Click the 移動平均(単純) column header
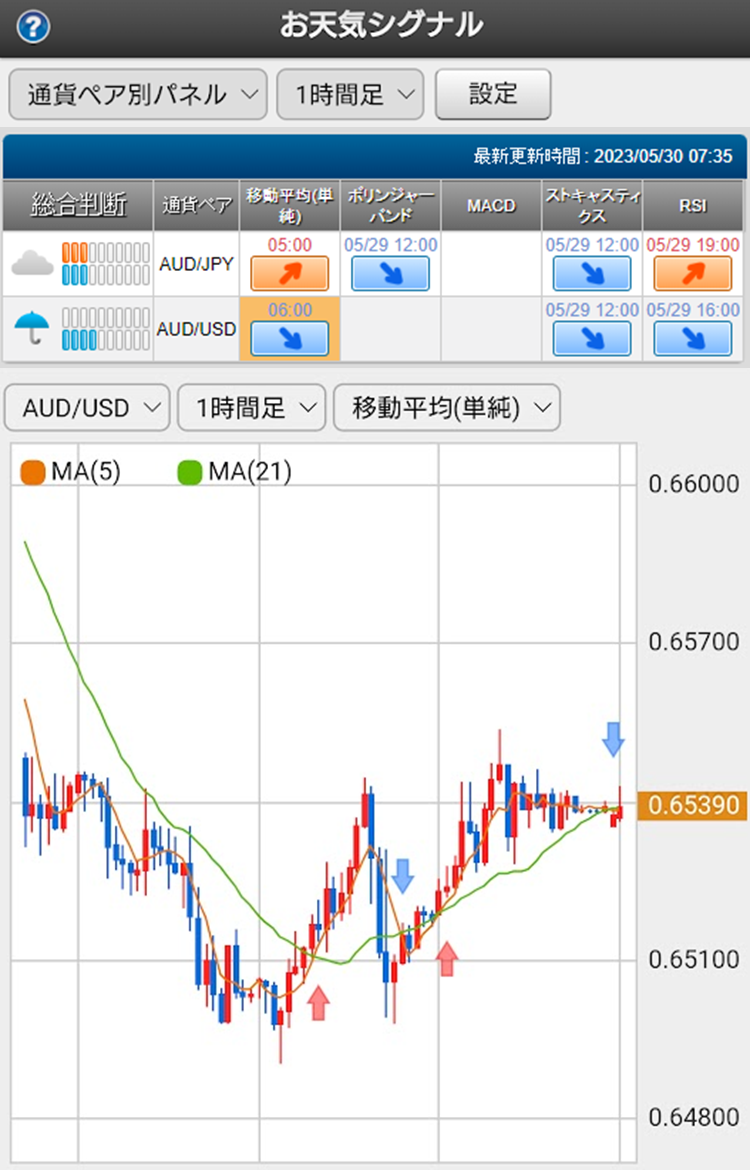Viewport: 750px width, 1170px height. point(290,205)
